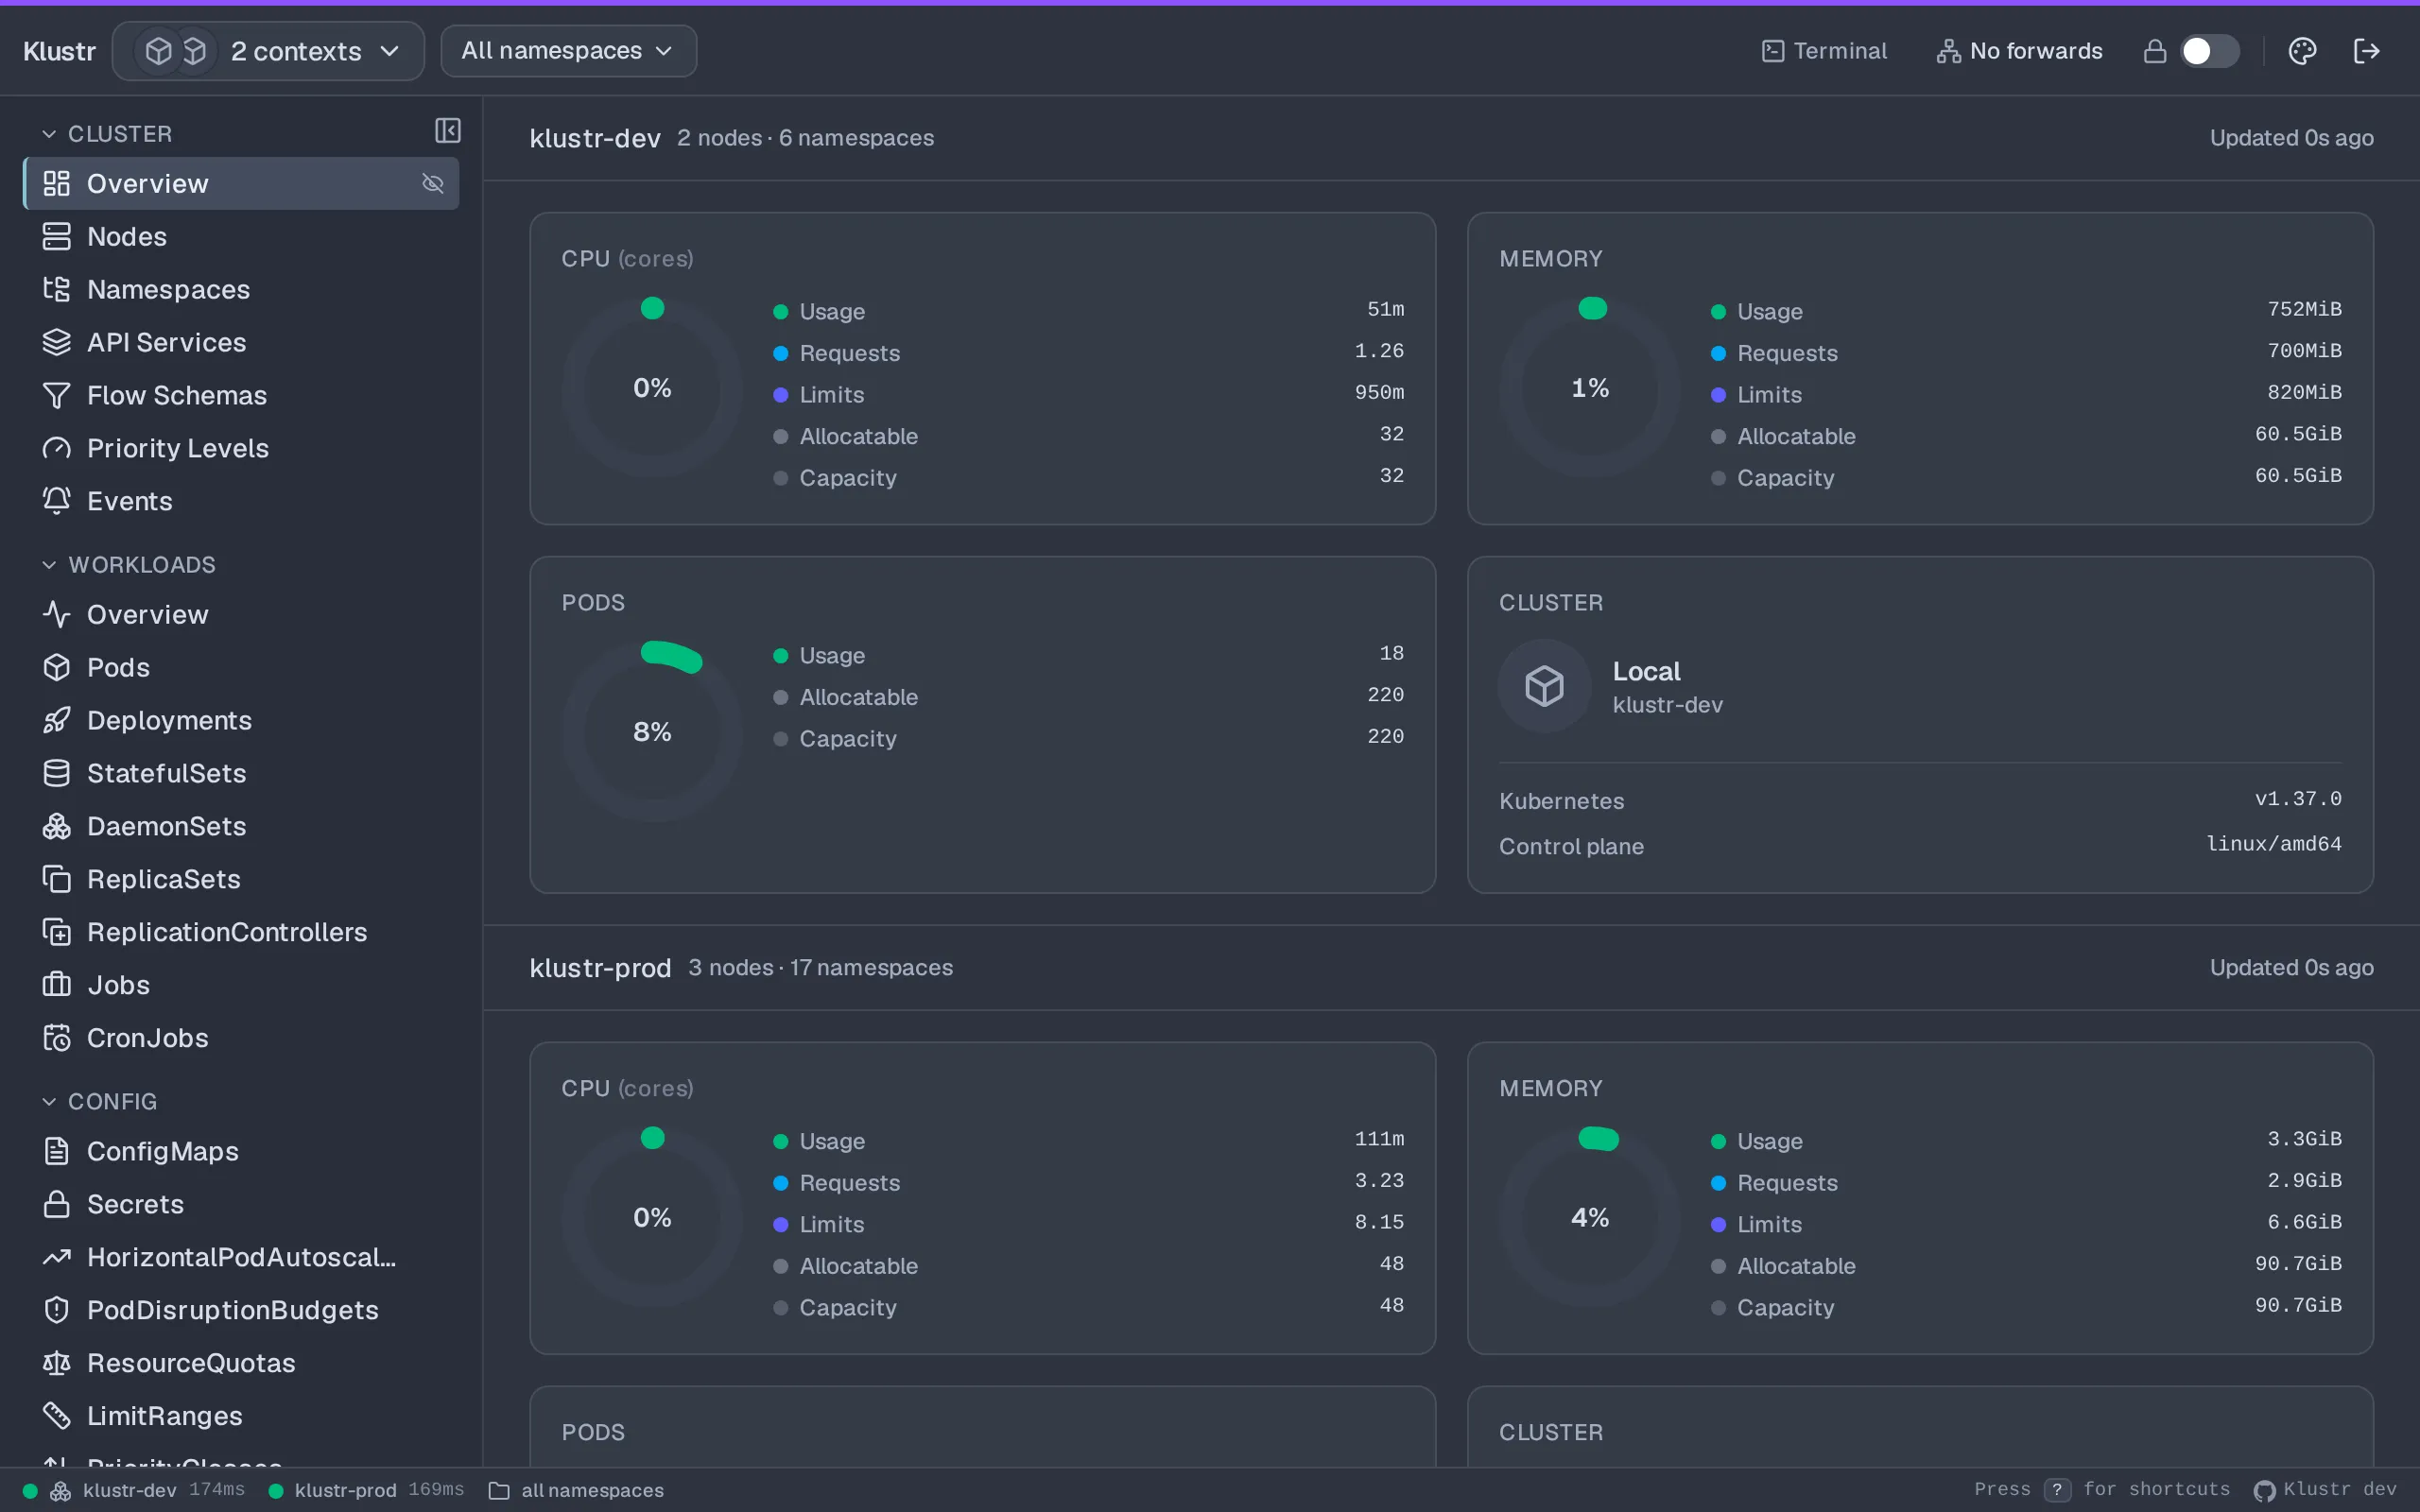Click the DaemonSets icon
The image size is (2420, 1512).
(57, 826)
